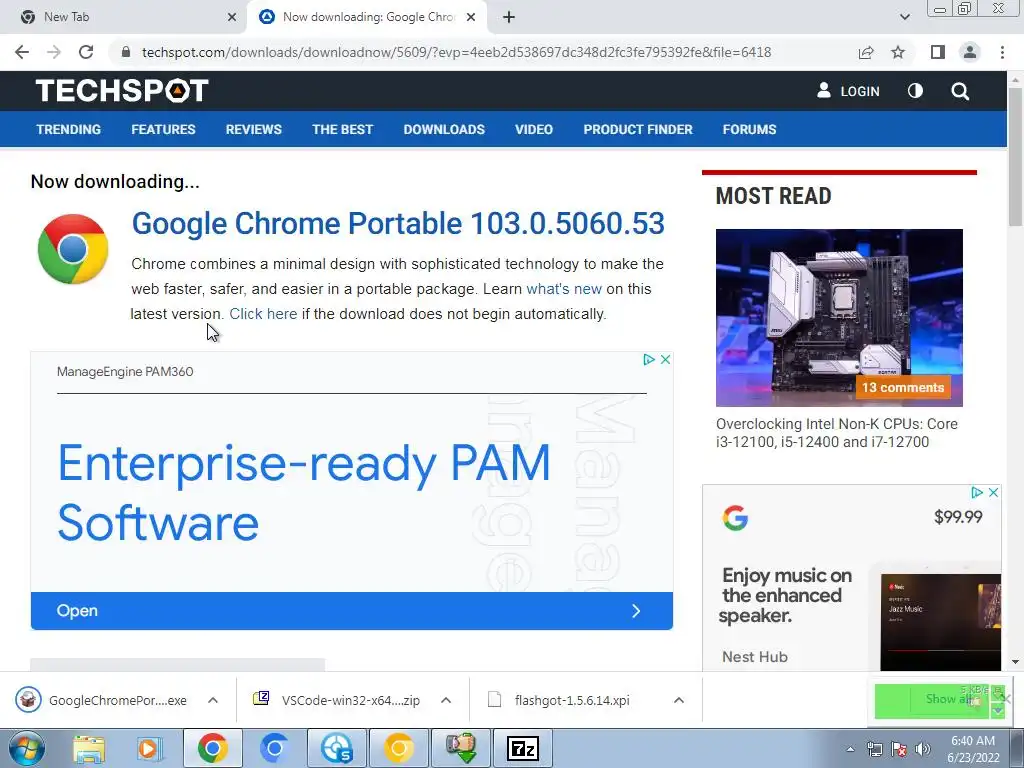
Task: Open the motherboard article thumbnail
Action: pos(839,317)
